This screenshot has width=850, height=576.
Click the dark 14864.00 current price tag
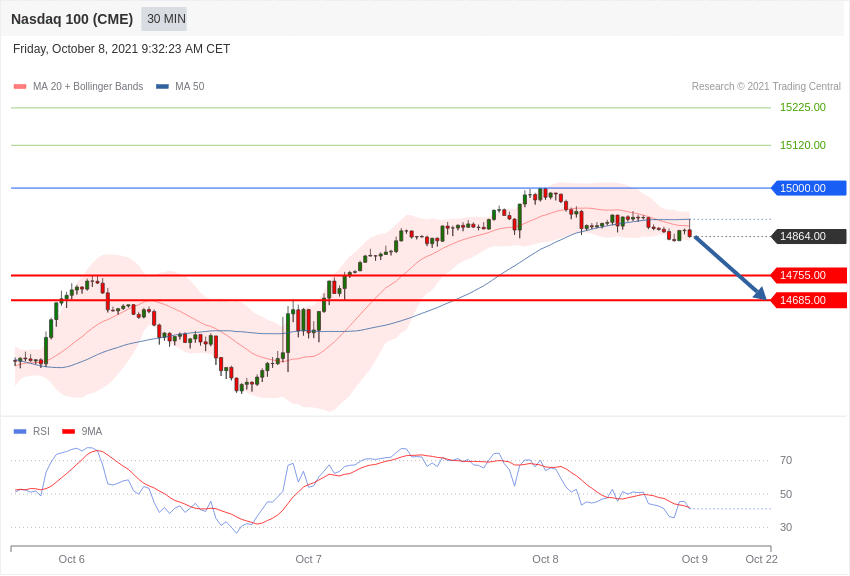(809, 236)
